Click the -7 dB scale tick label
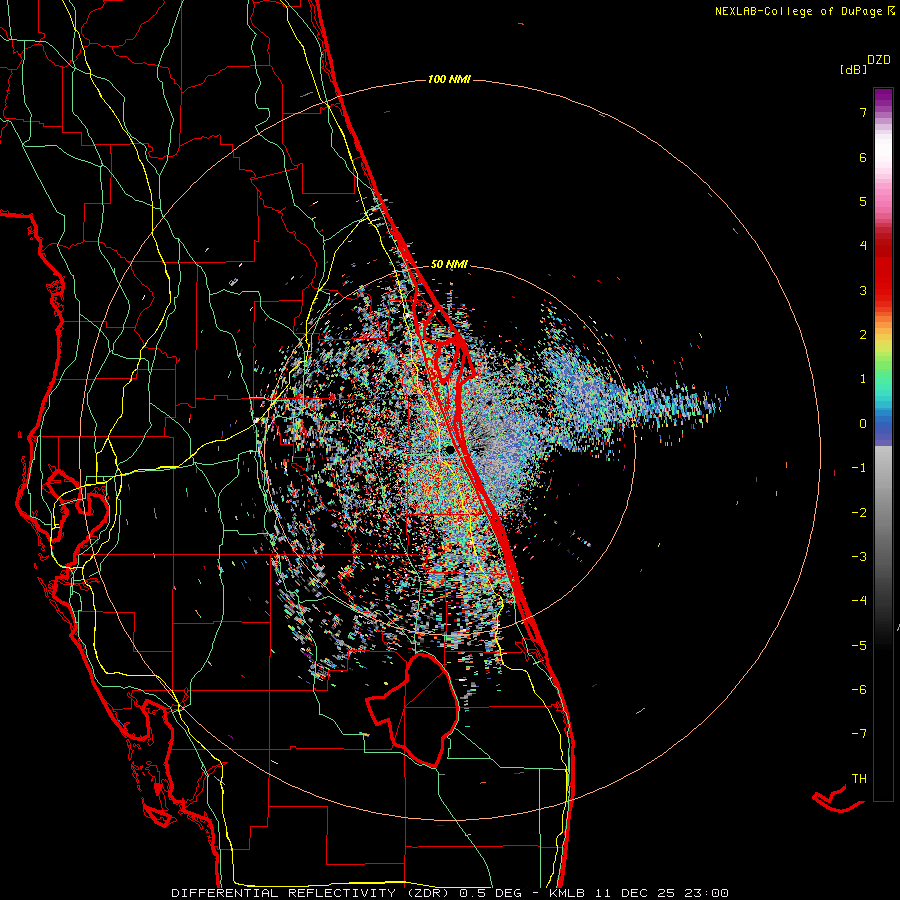Screen dimensions: 900x900 [859, 734]
